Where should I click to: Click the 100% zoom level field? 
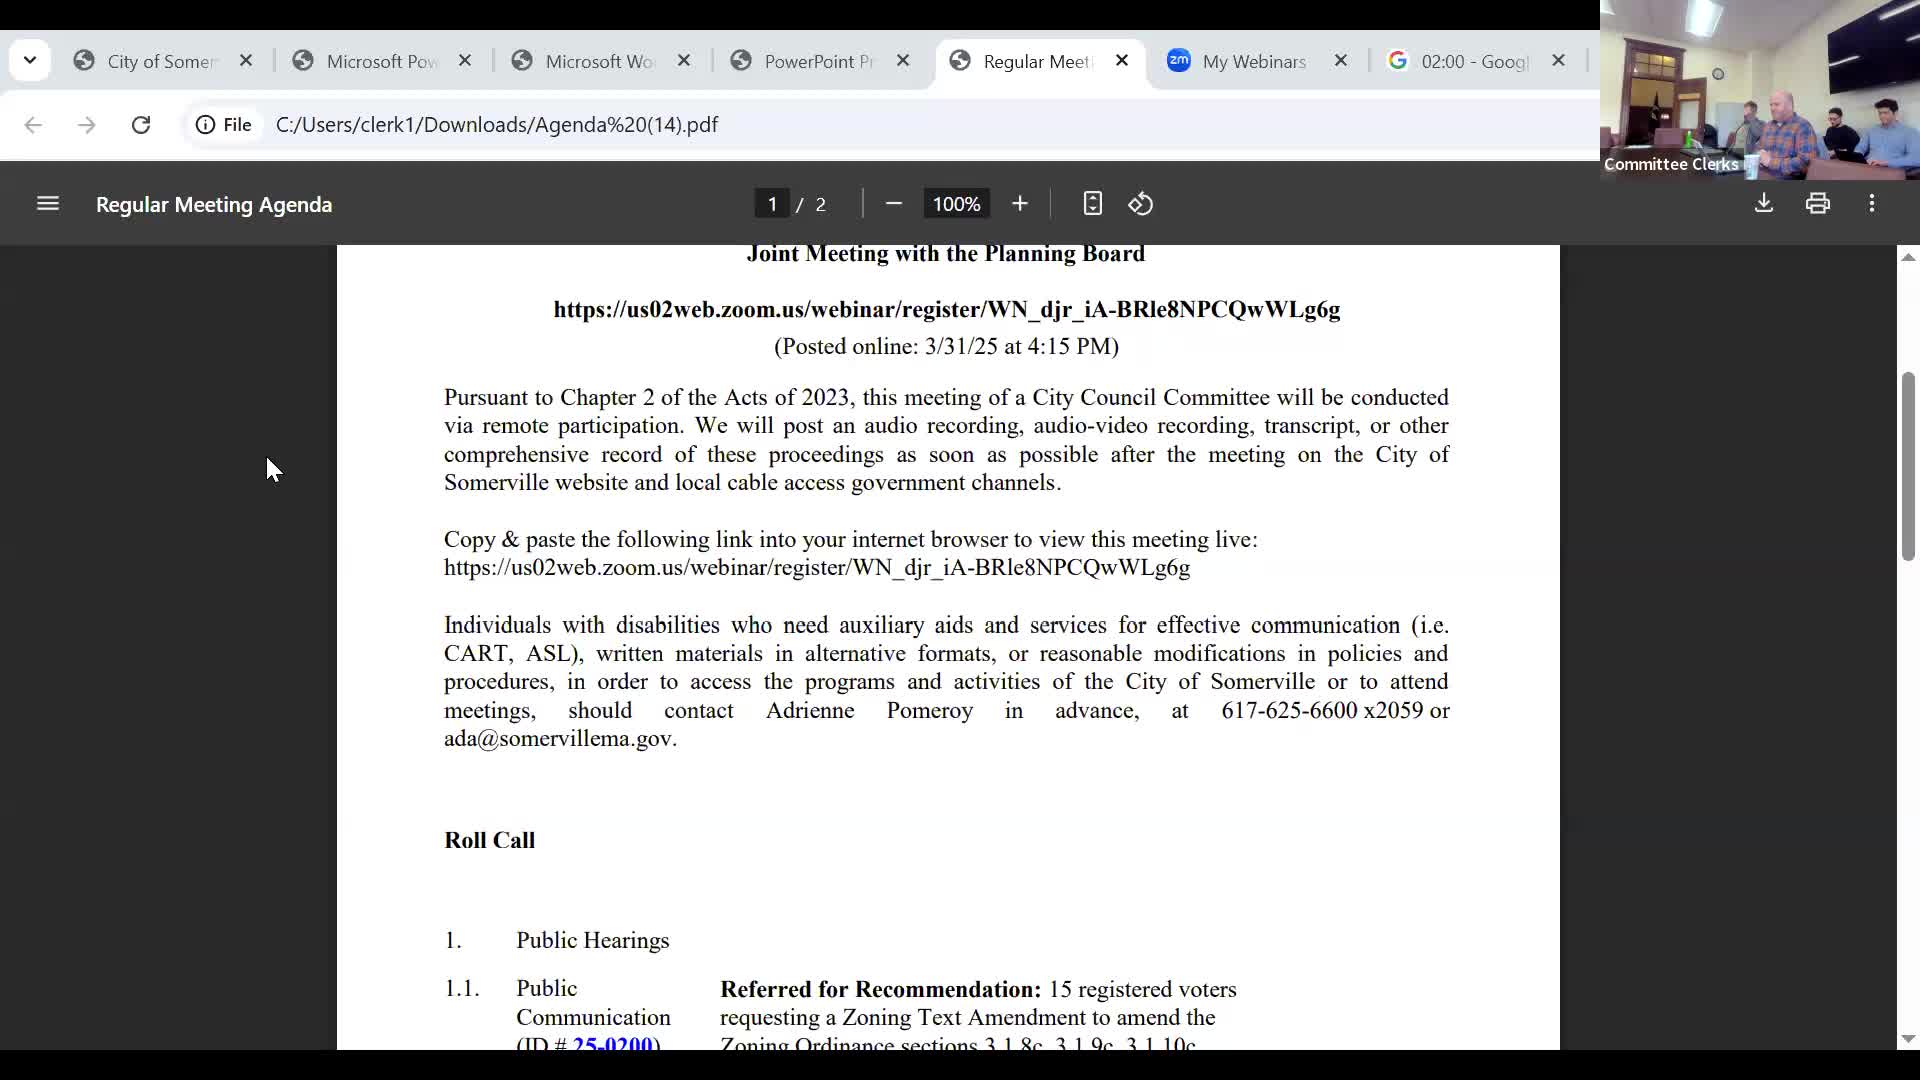[956, 204]
